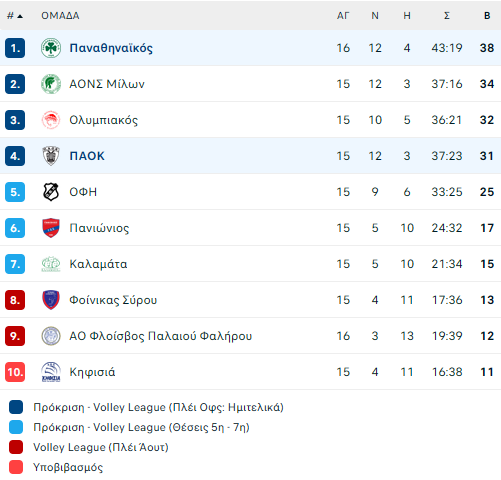
Task: Click the Φοίνικας Σύρου crest
Action: 51,300
